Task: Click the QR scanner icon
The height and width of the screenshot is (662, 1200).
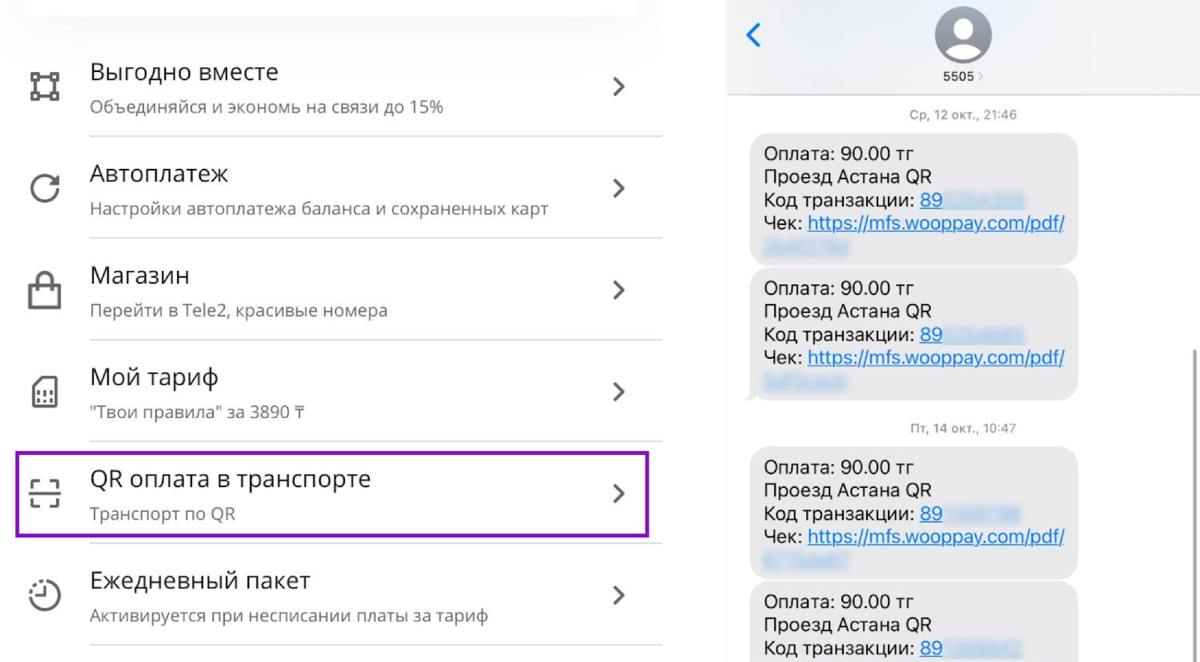Action: (45, 494)
